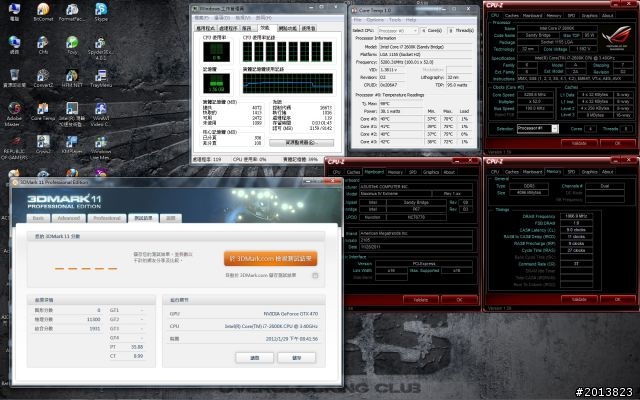Open the KMPlayer desktop shortcut
The height and width of the screenshot is (400, 640).
click(x=72, y=144)
